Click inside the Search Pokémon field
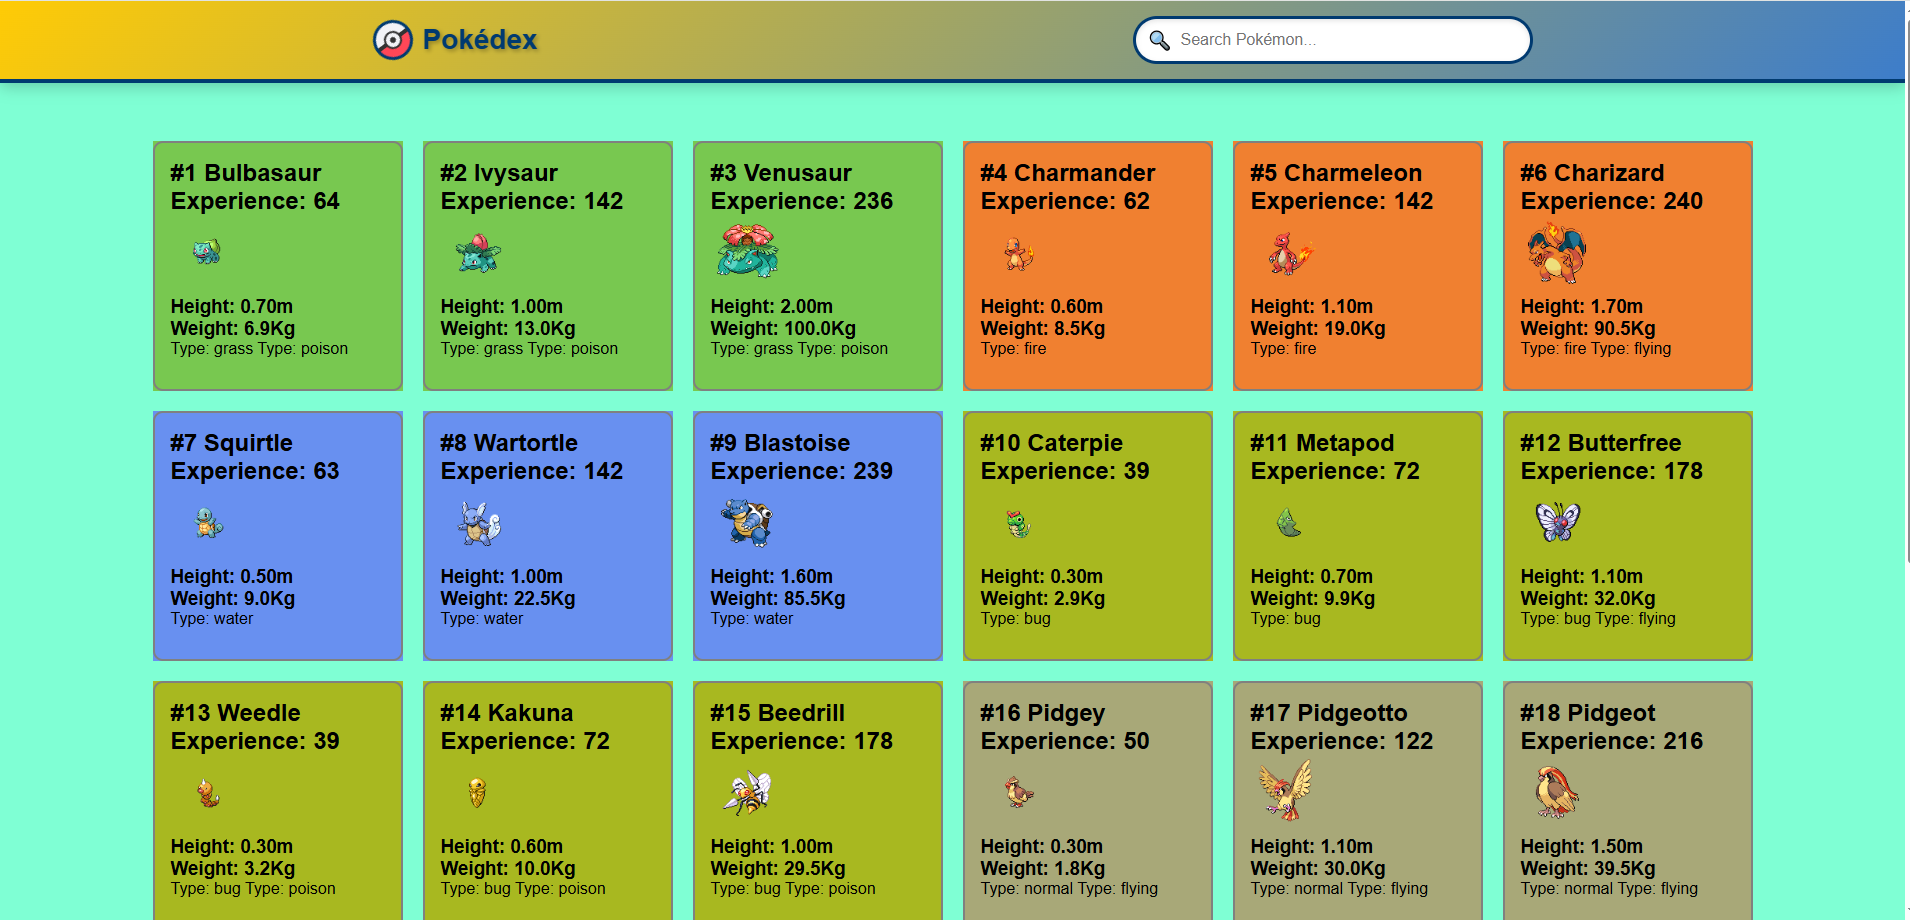This screenshot has height=920, width=1910. (x=1330, y=40)
